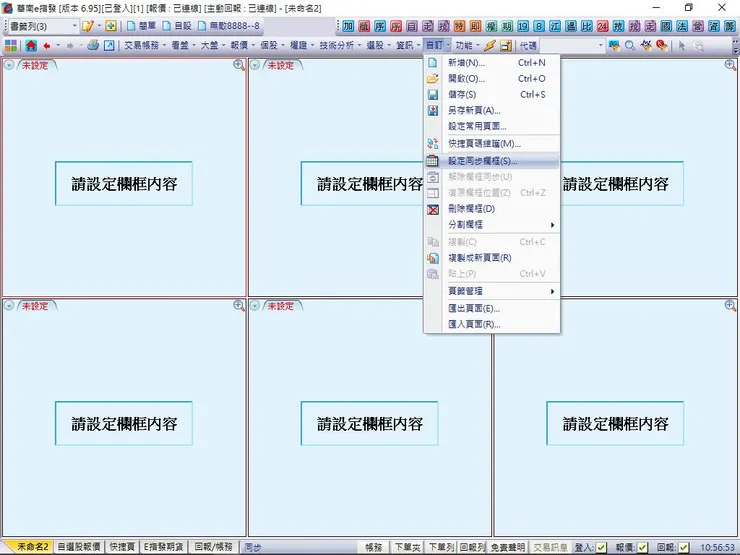The height and width of the screenshot is (555, 740).
Task: Click the yellow plus add-bookmark icon
Action: 111,26
